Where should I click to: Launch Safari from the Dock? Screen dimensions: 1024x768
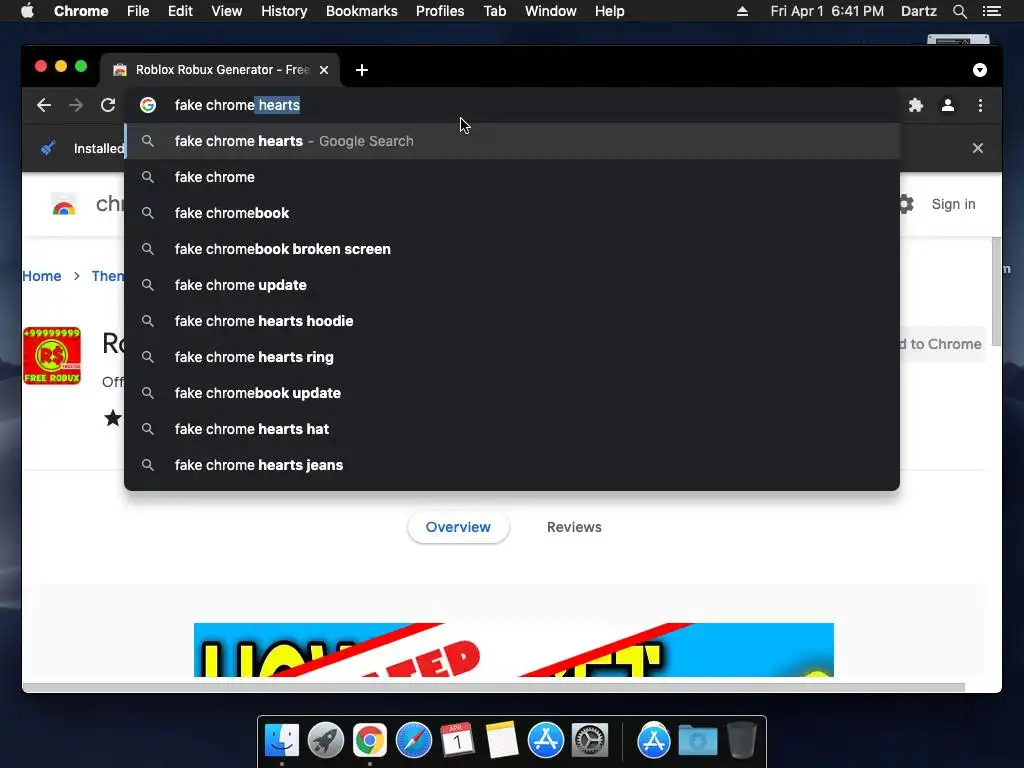tap(413, 741)
